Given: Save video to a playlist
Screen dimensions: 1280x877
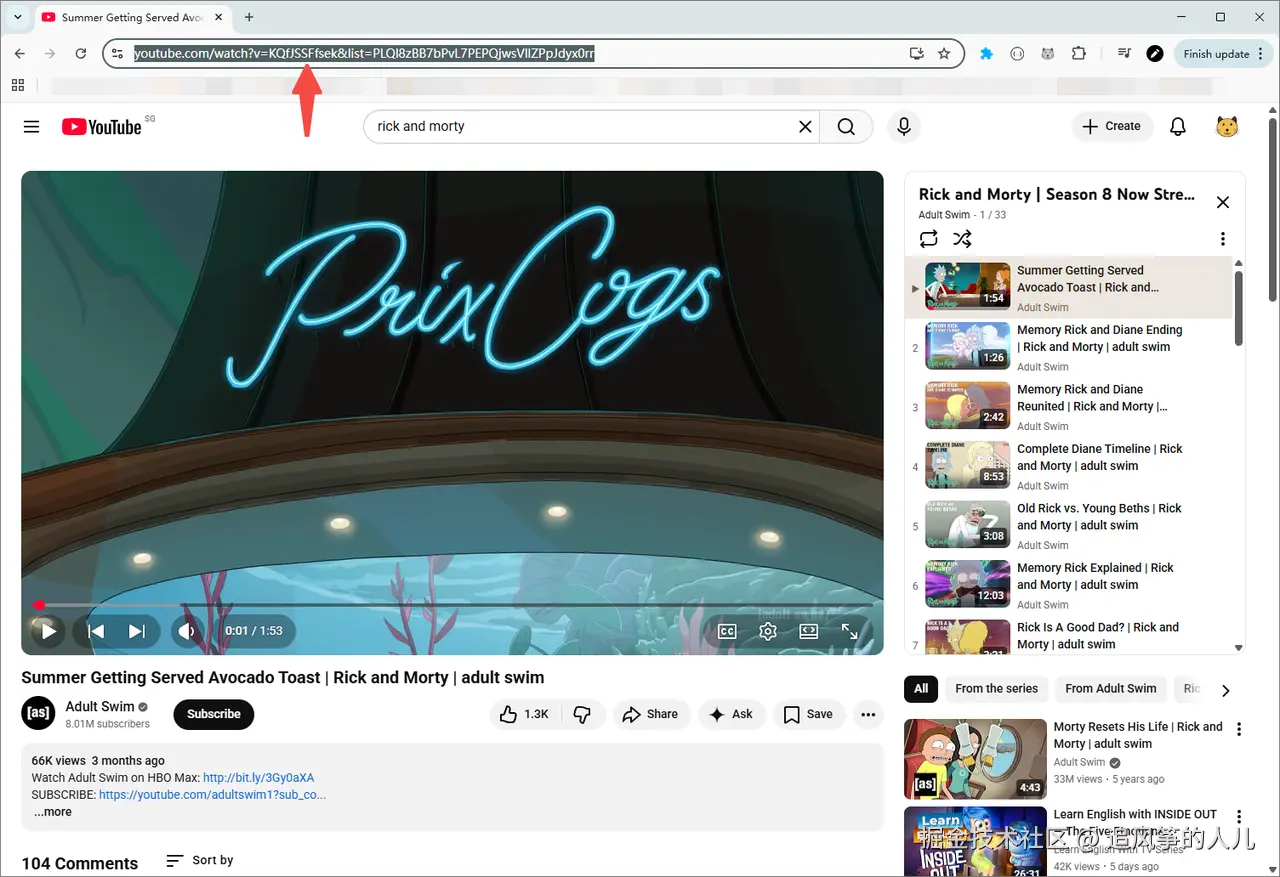Looking at the screenshot, I should pos(808,714).
